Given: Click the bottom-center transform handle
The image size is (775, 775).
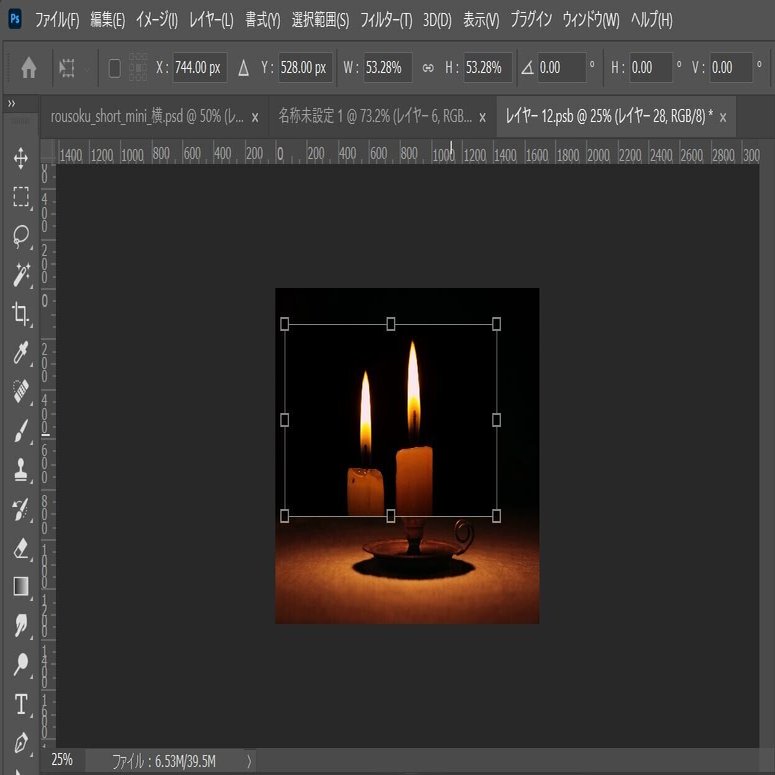Looking at the screenshot, I should [x=390, y=516].
